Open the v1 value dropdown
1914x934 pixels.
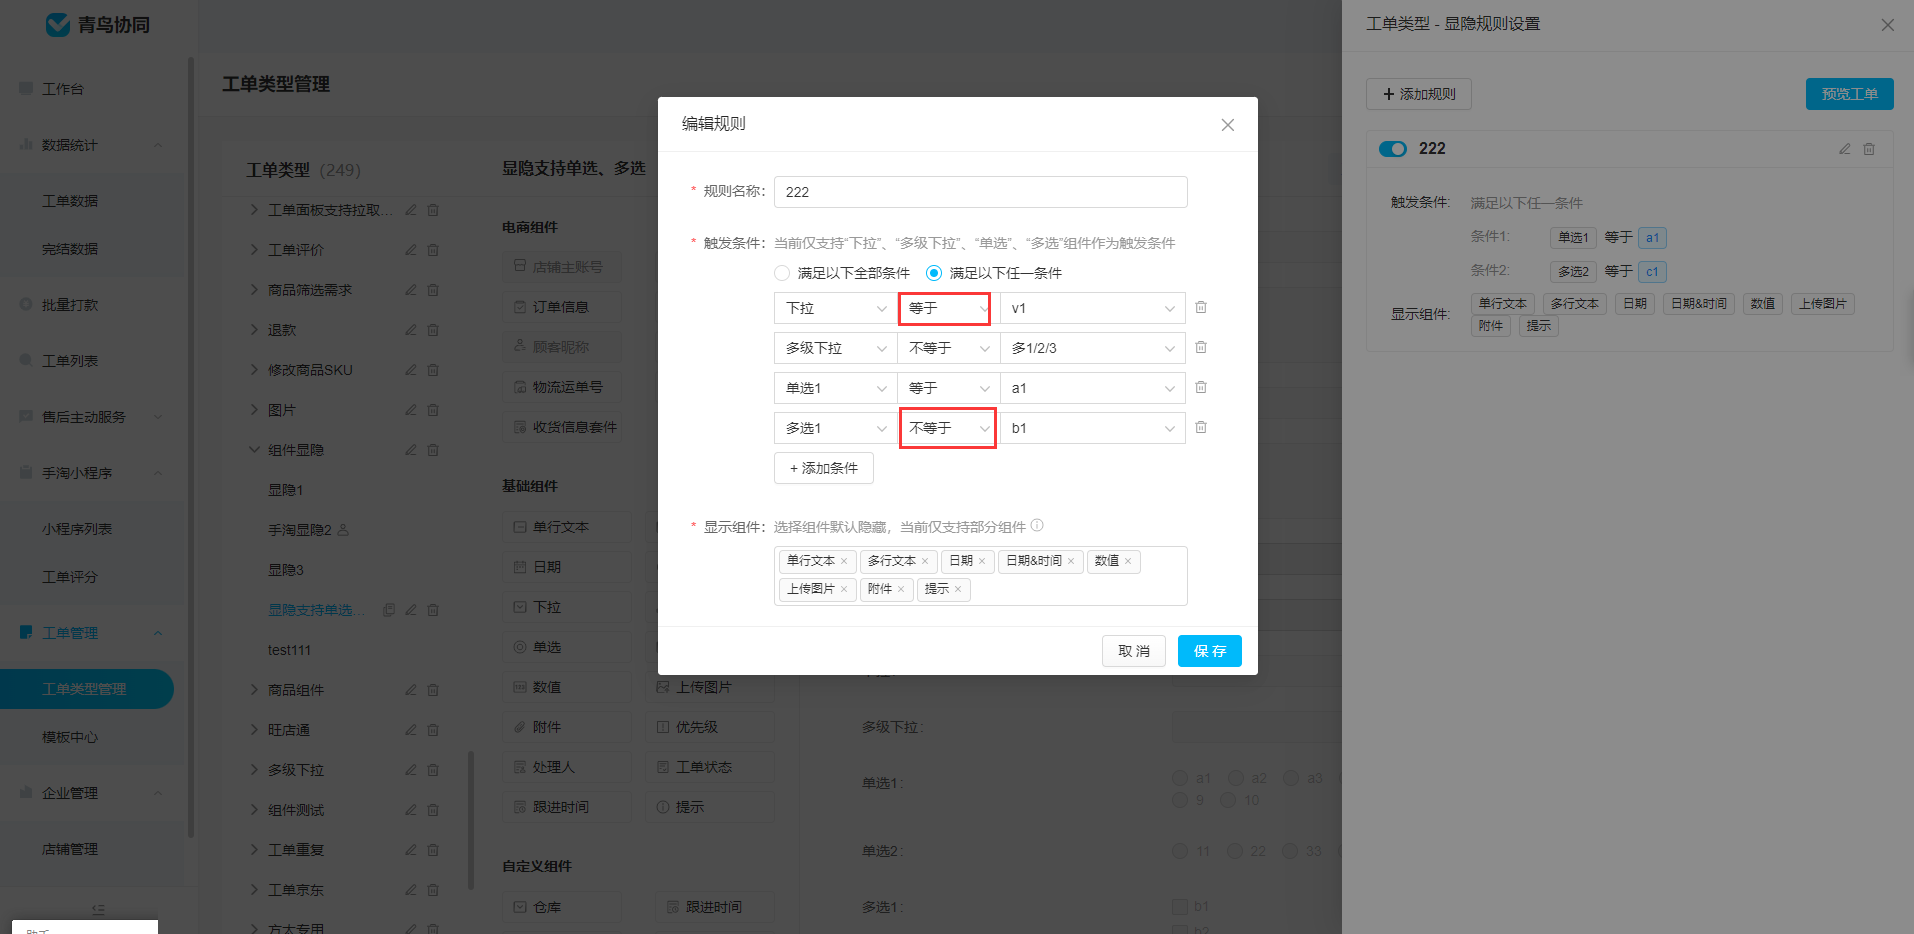click(x=1093, y=308)
